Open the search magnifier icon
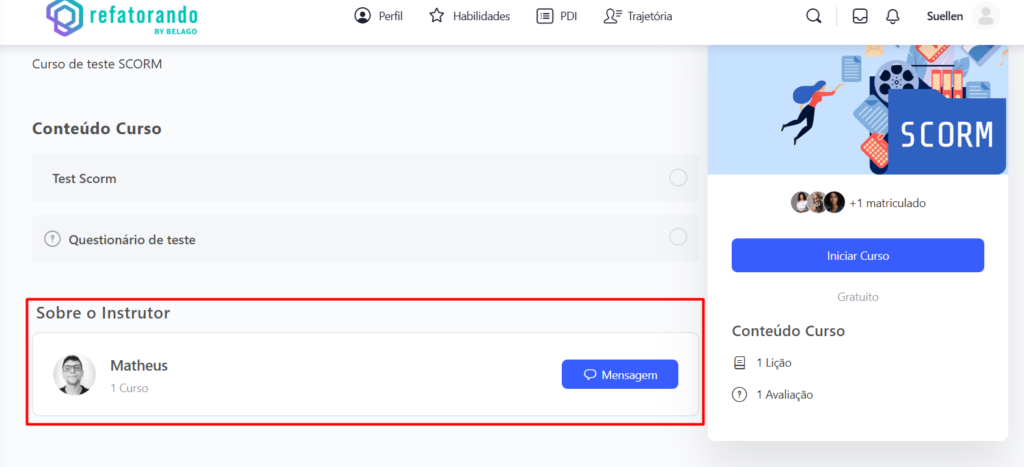1024x467 pixels. coord(814,16)
